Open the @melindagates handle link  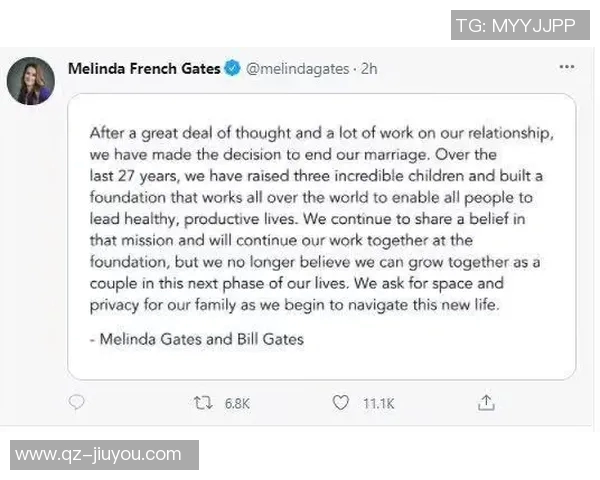tap(298, 68)
